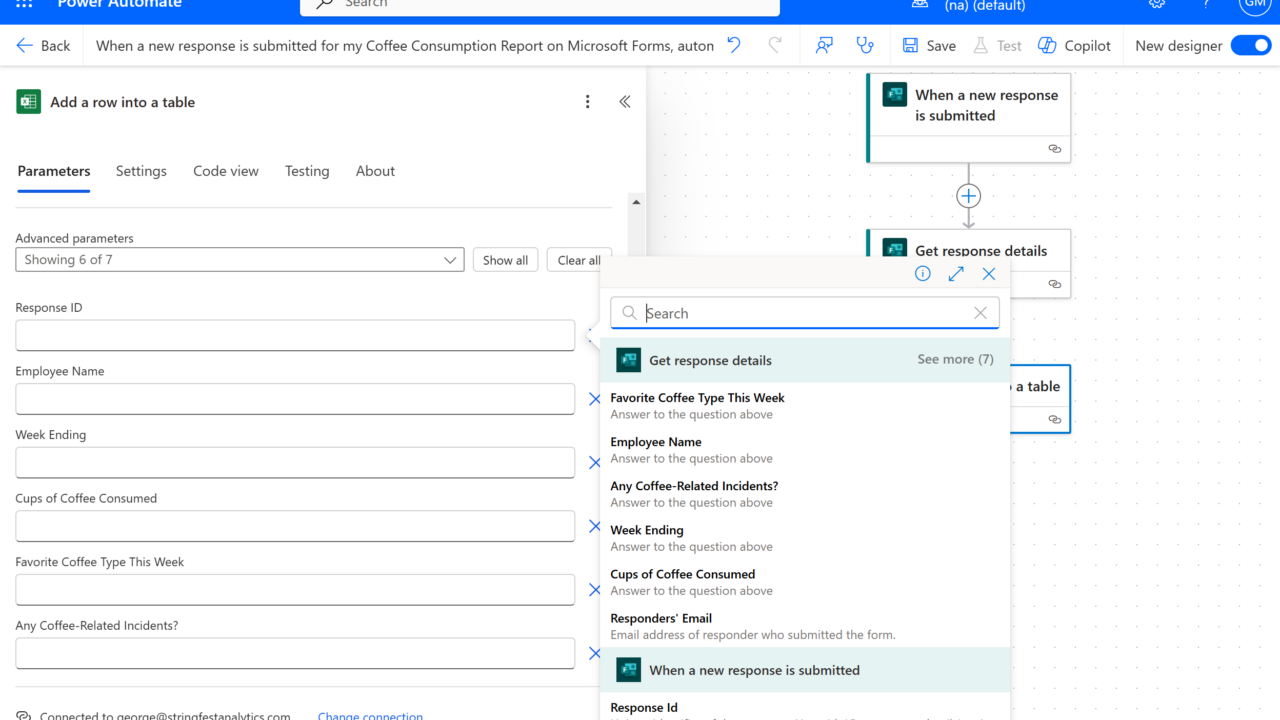The height and width of the screenshot is (720, 1280).
Task: Open the three-dot more options menu
Action: [x=588, y=102]
